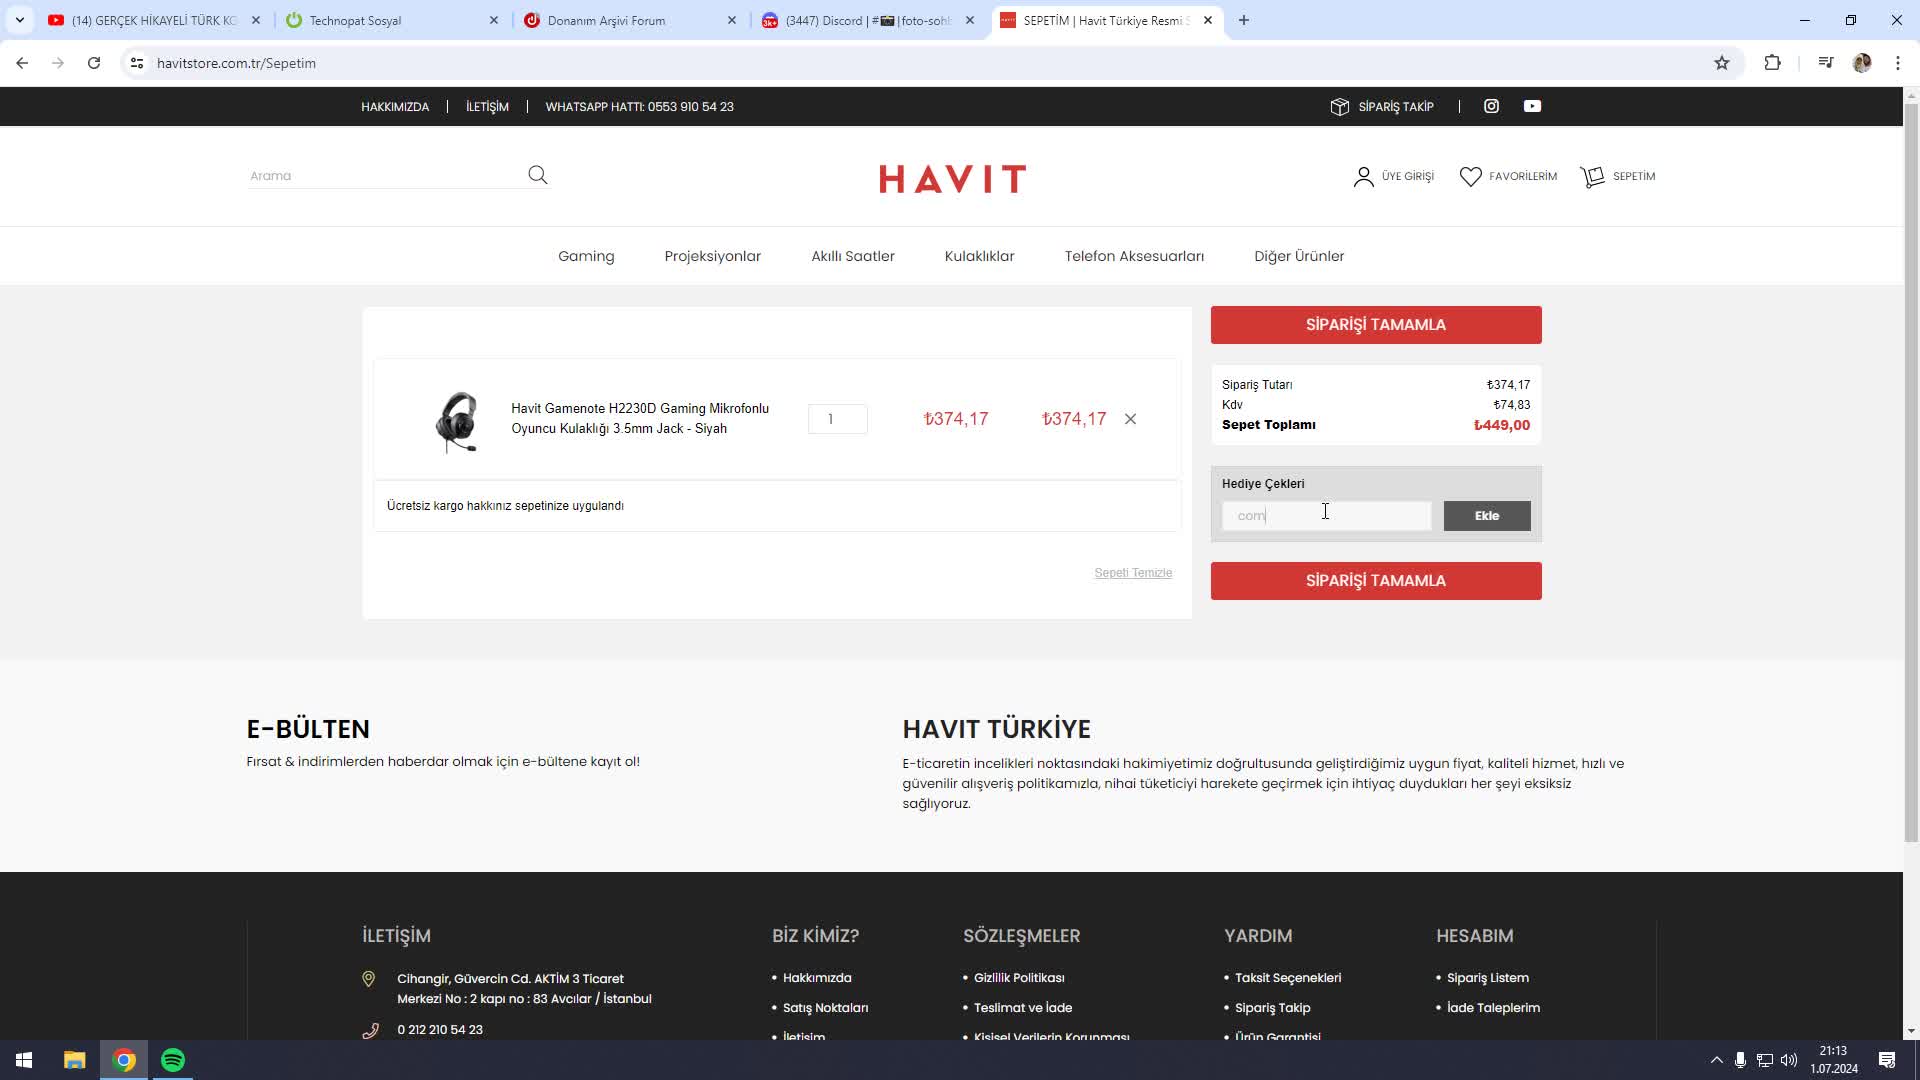Click Sepeti Temizle link
Viewport: 1920px width, 1080px height.
(1132, 573)
